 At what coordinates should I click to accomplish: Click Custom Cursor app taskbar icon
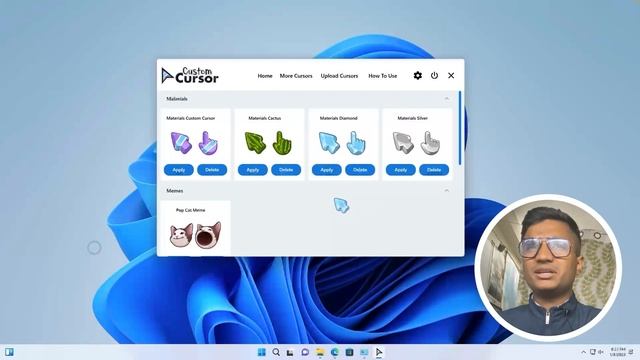[x=379, y=352]
